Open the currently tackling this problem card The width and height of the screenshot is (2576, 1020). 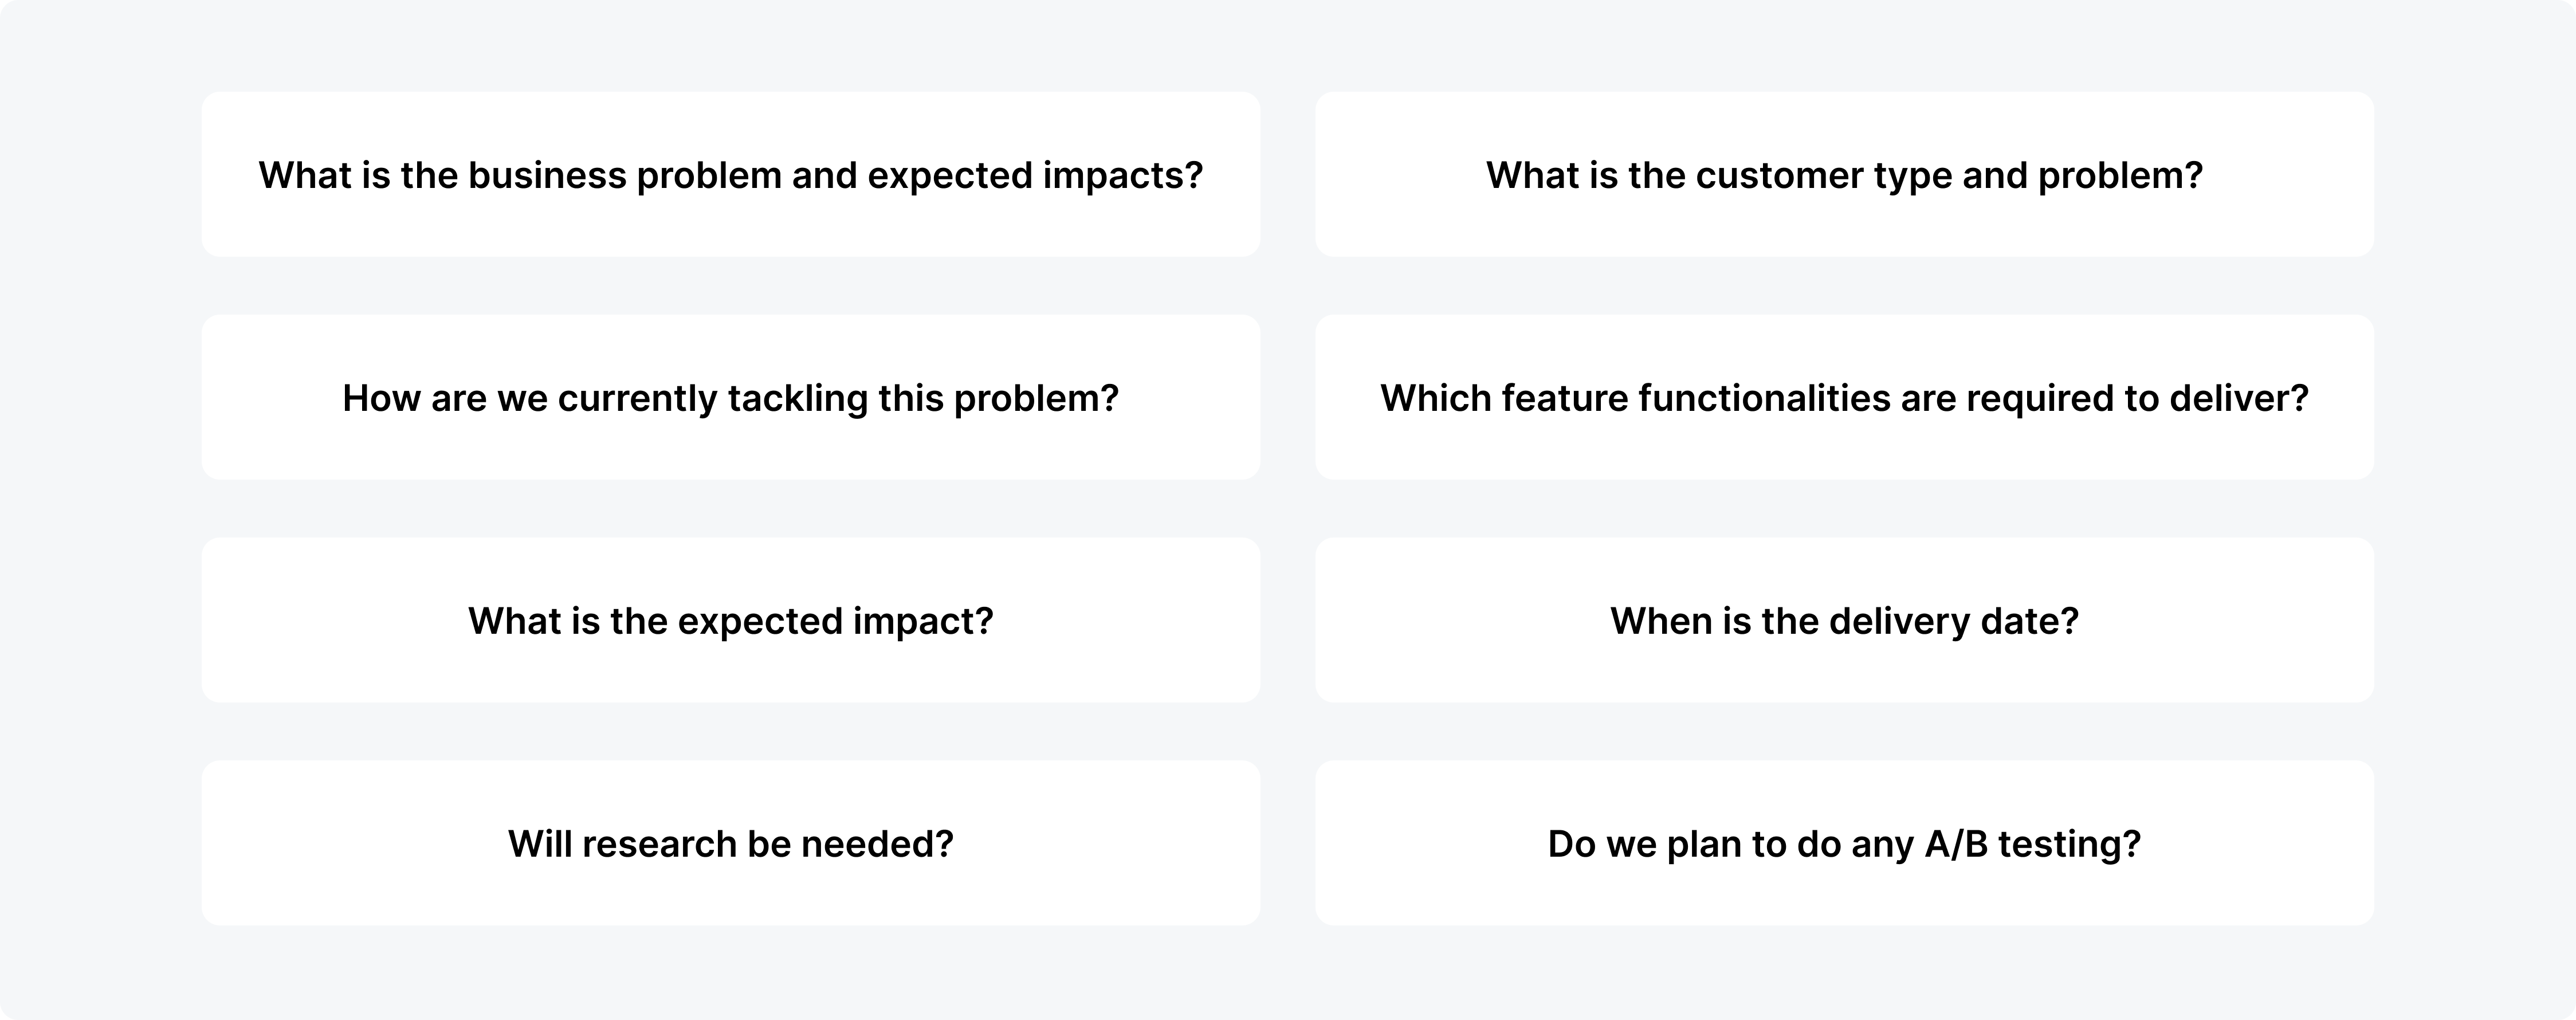(730, 397)
